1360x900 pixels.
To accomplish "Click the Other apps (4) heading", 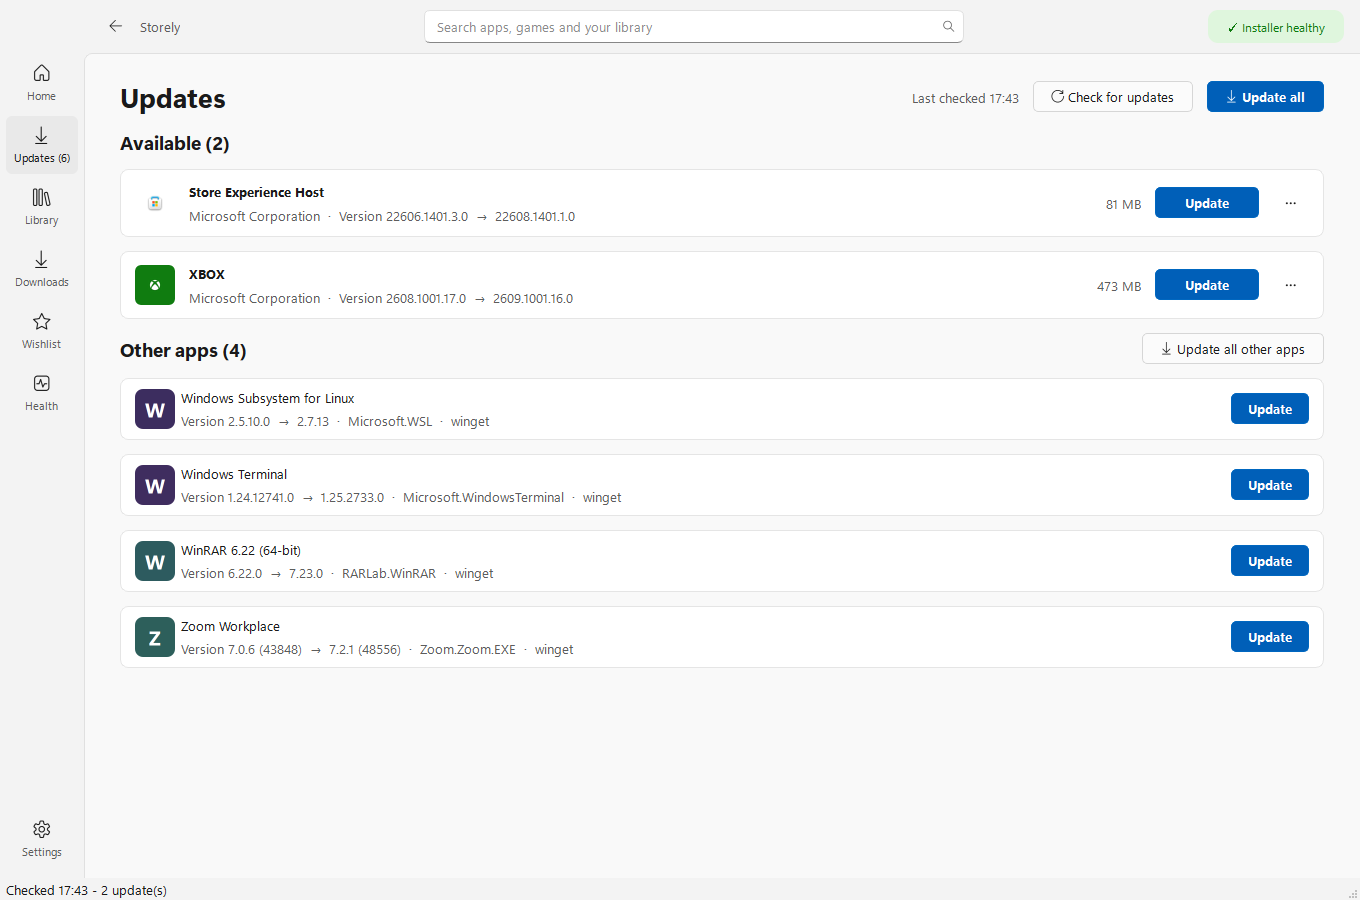I will tap(183, 350).
